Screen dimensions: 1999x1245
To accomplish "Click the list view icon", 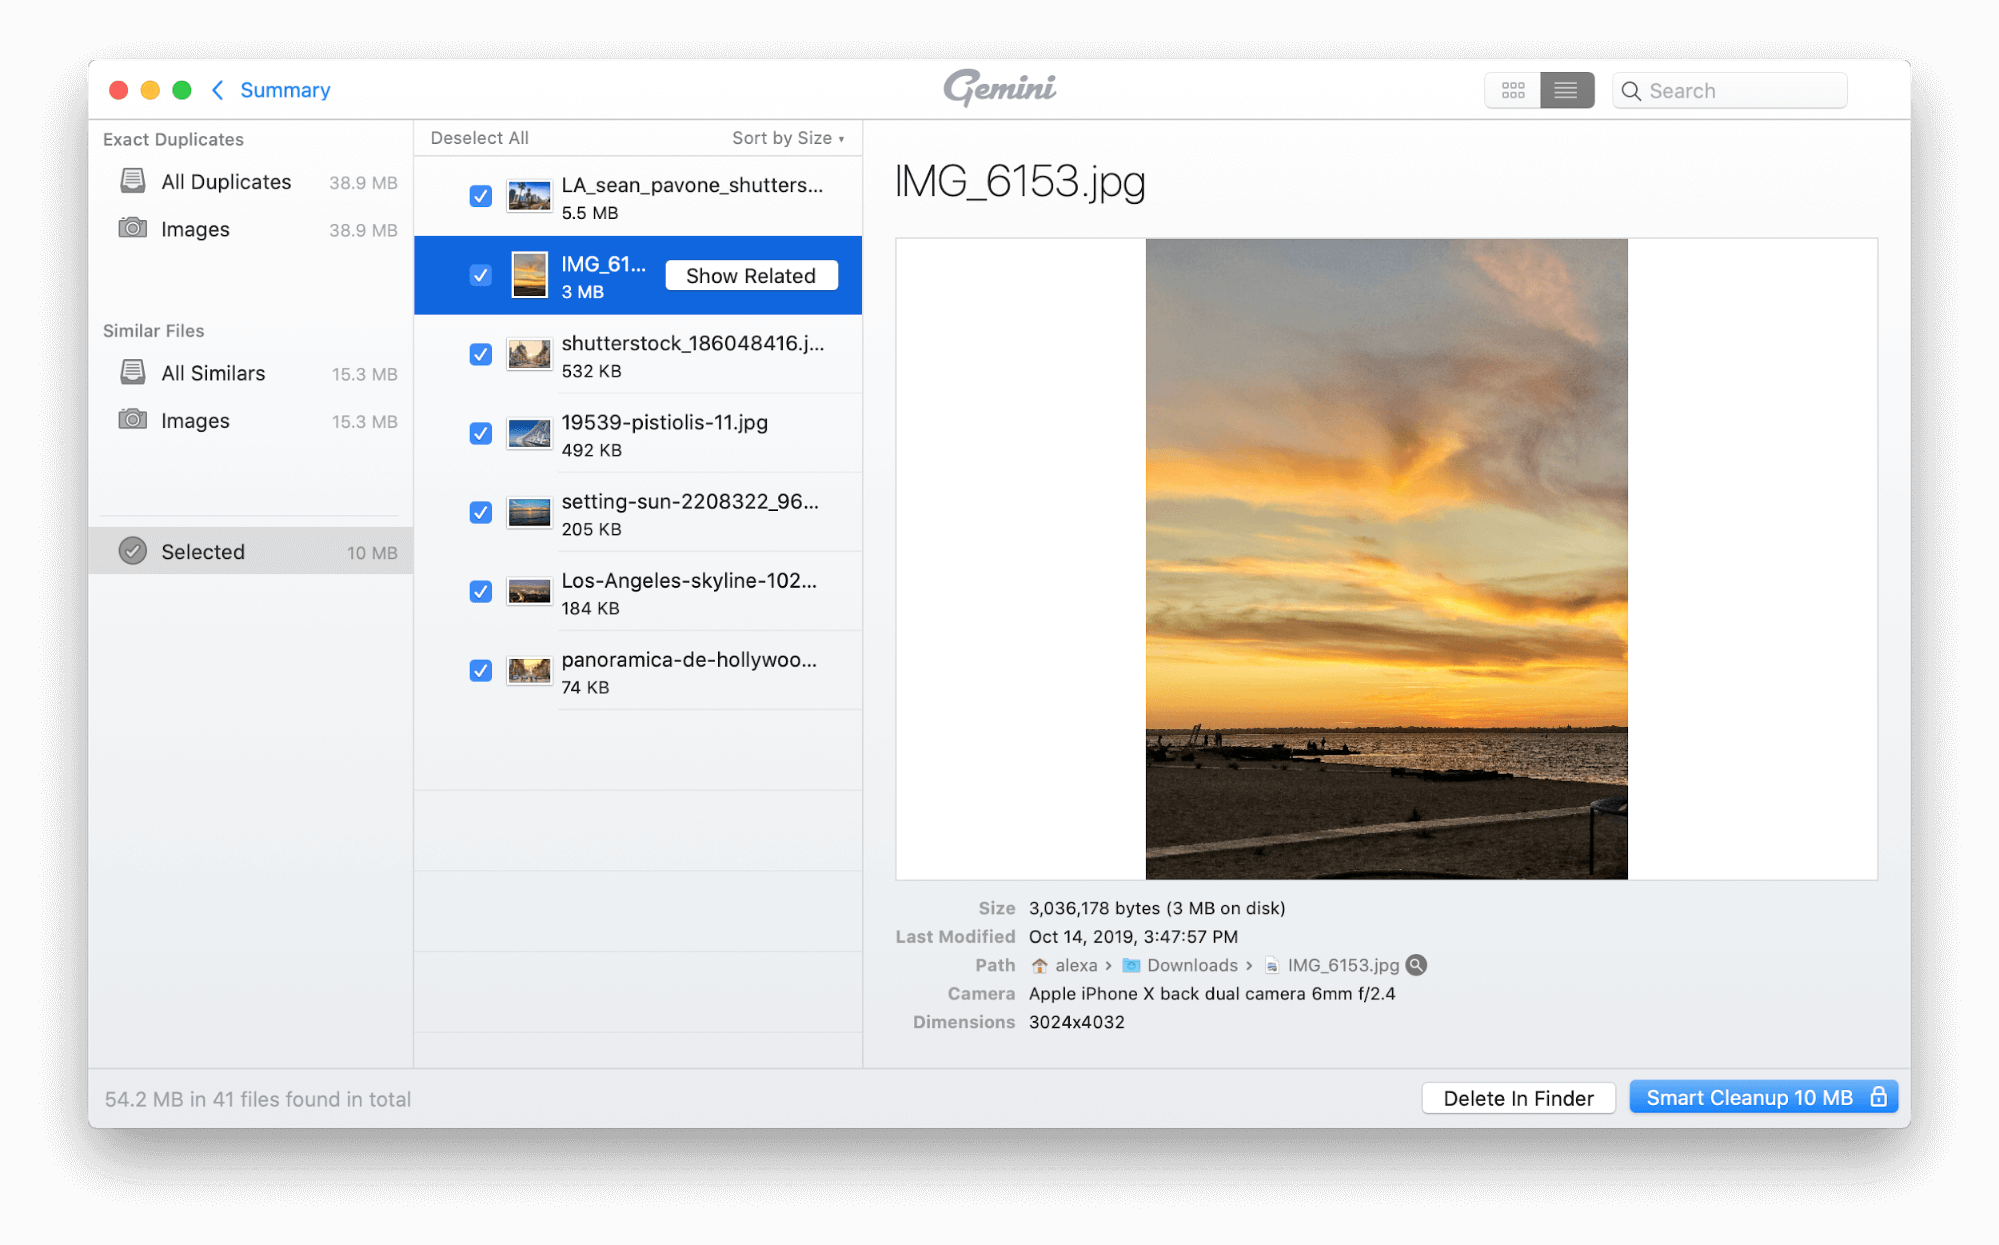I will (x=1566, y=89).
